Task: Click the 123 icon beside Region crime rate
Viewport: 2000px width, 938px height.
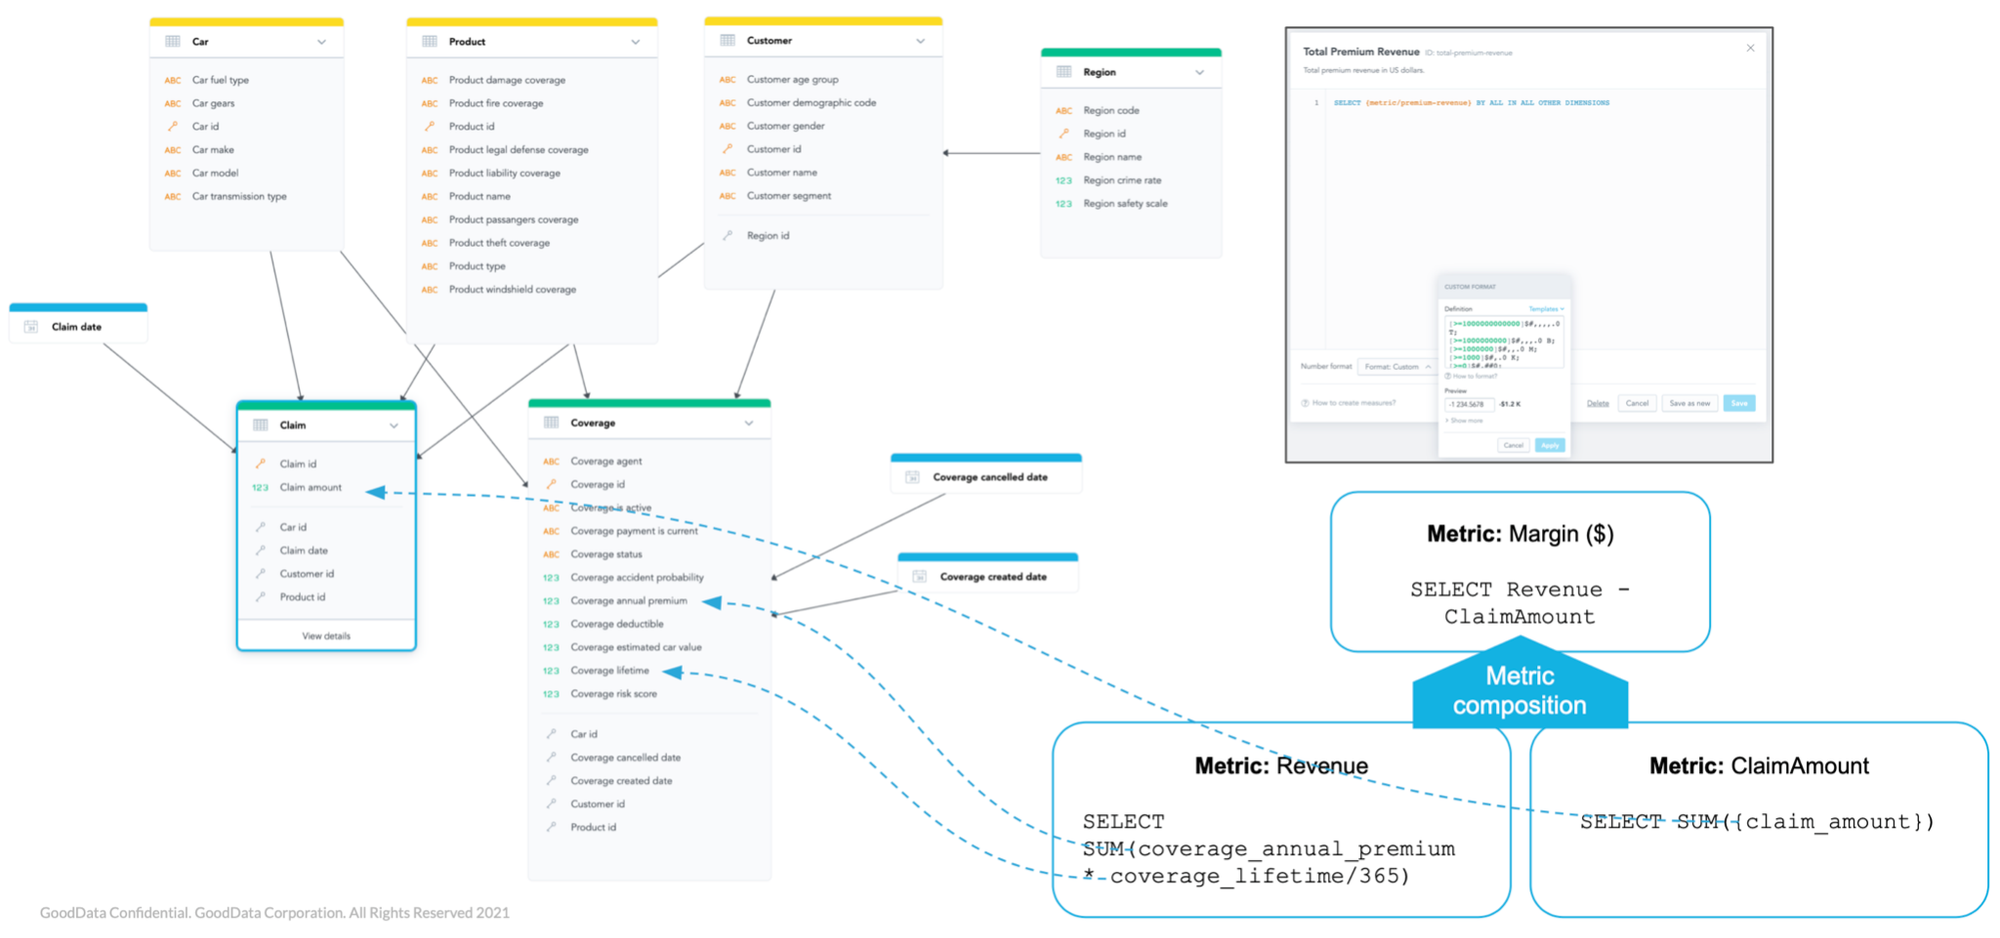Action: [1063, 180]
